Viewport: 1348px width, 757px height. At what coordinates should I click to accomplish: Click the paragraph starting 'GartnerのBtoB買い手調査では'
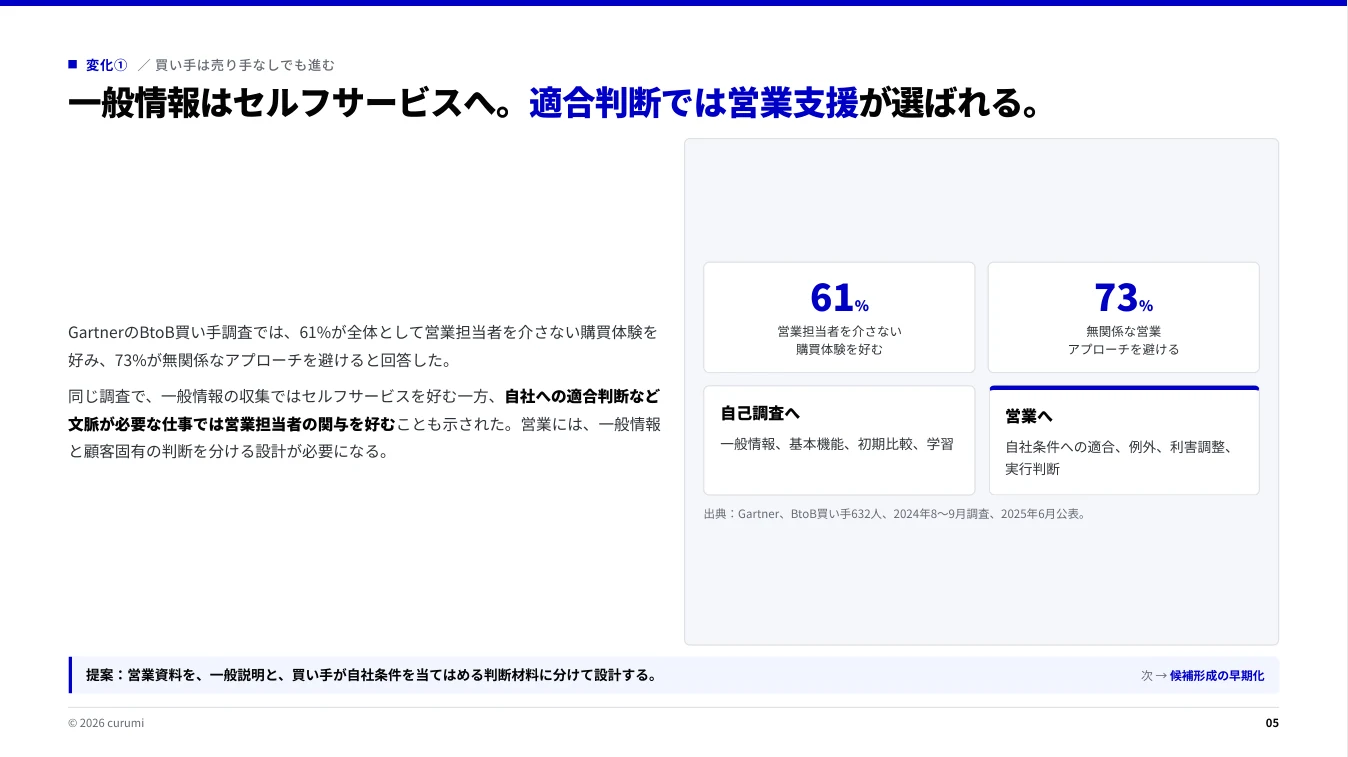click(x=364, y=345)
